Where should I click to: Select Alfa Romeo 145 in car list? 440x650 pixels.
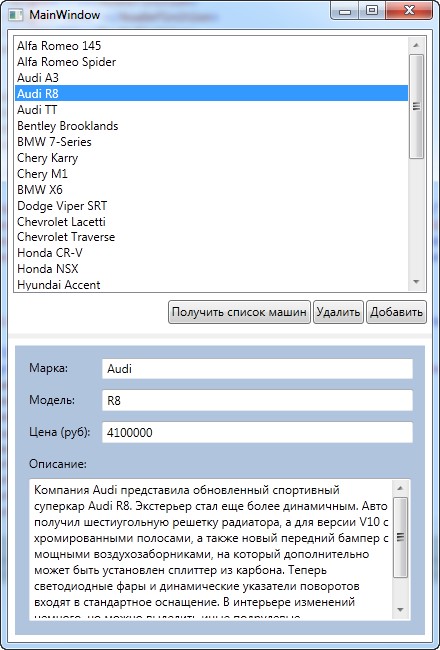point(211,46)
